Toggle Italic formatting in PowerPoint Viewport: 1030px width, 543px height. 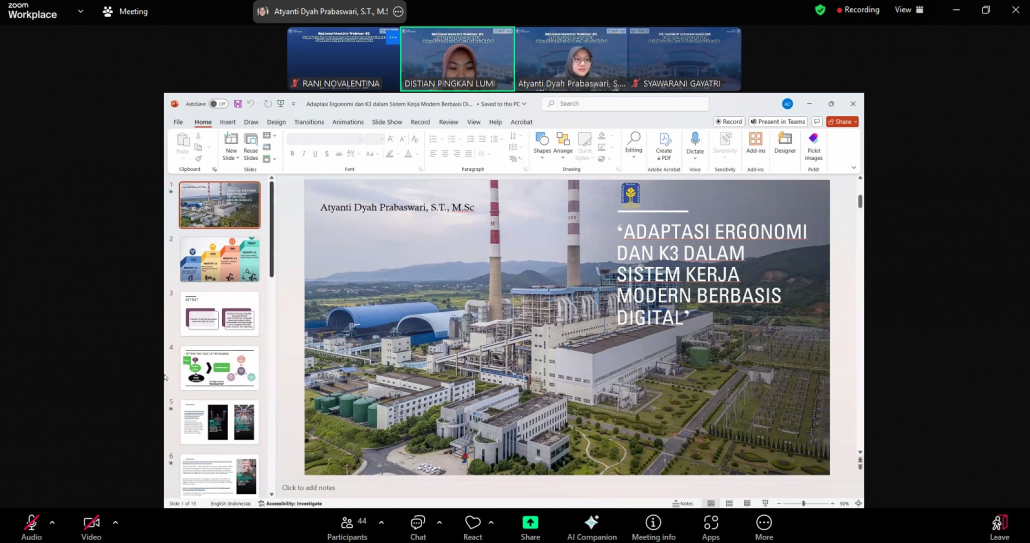pyautogui.click(x=303, y=154)
